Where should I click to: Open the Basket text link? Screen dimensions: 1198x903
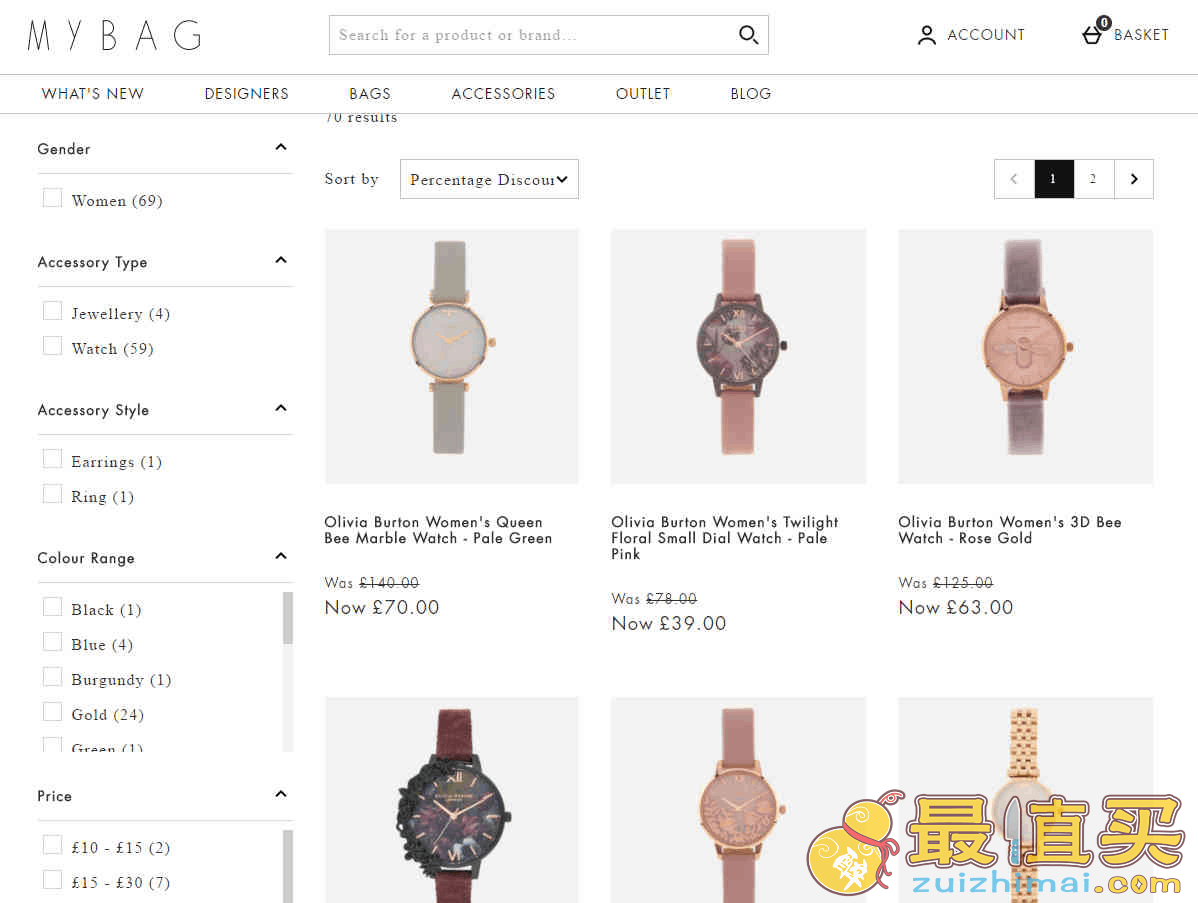[x=1141, y=35]
